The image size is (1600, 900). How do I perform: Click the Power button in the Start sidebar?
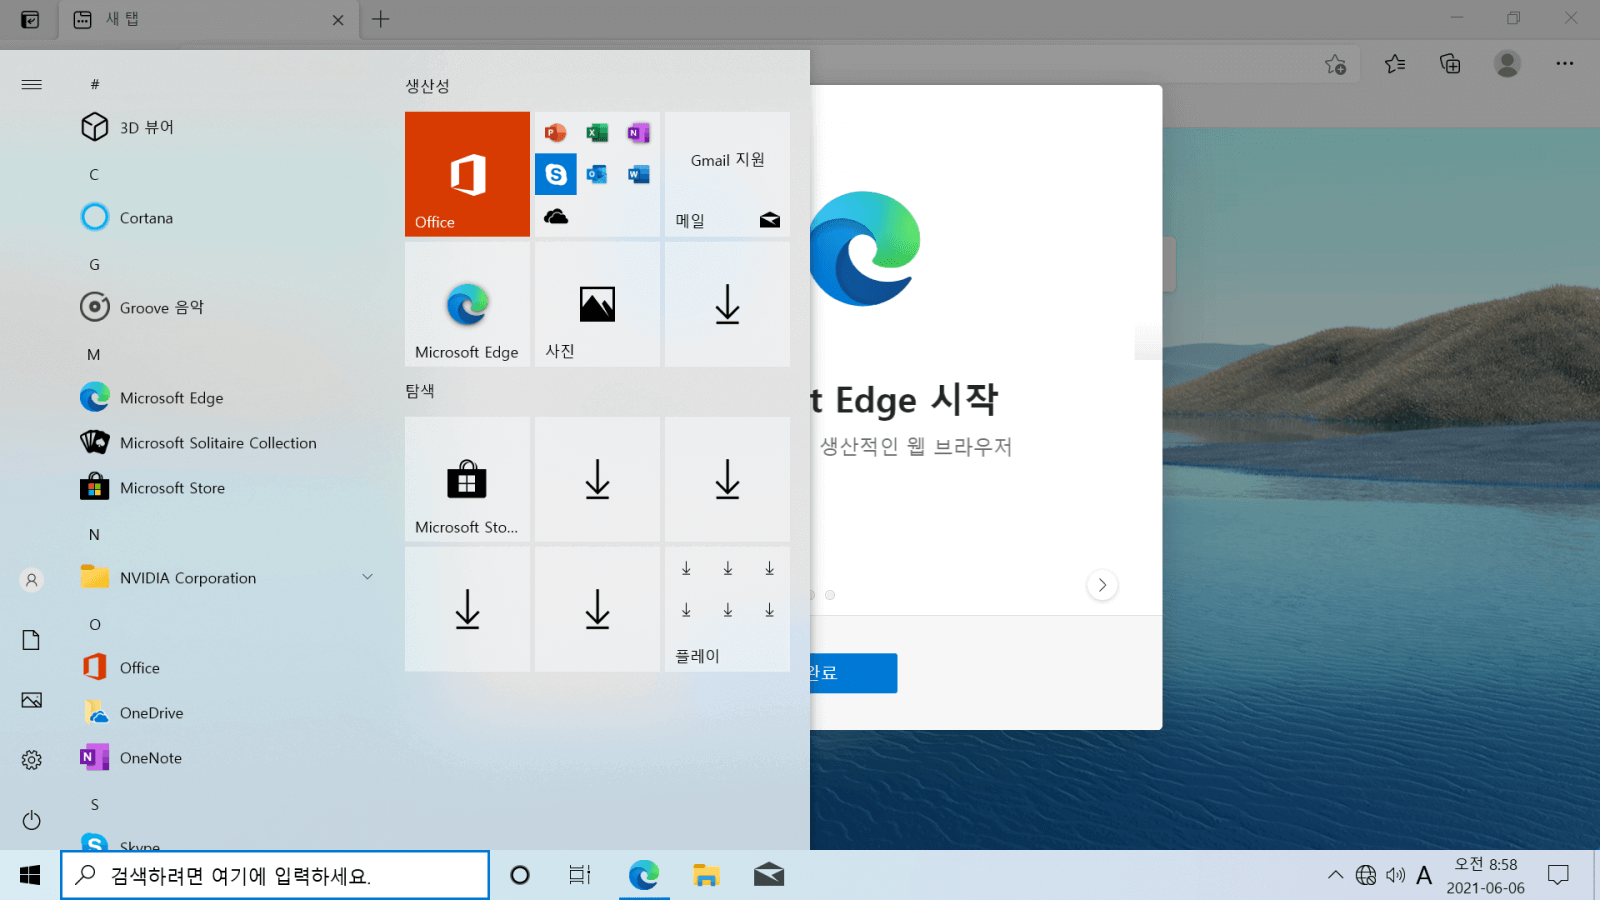tap(31, 820)
